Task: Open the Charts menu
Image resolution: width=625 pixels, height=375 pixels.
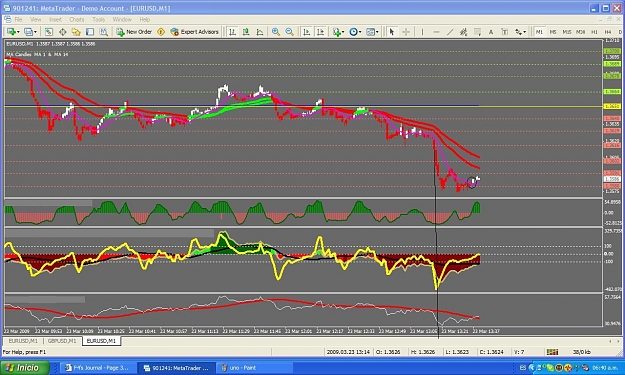Action: tap(77, 19)
